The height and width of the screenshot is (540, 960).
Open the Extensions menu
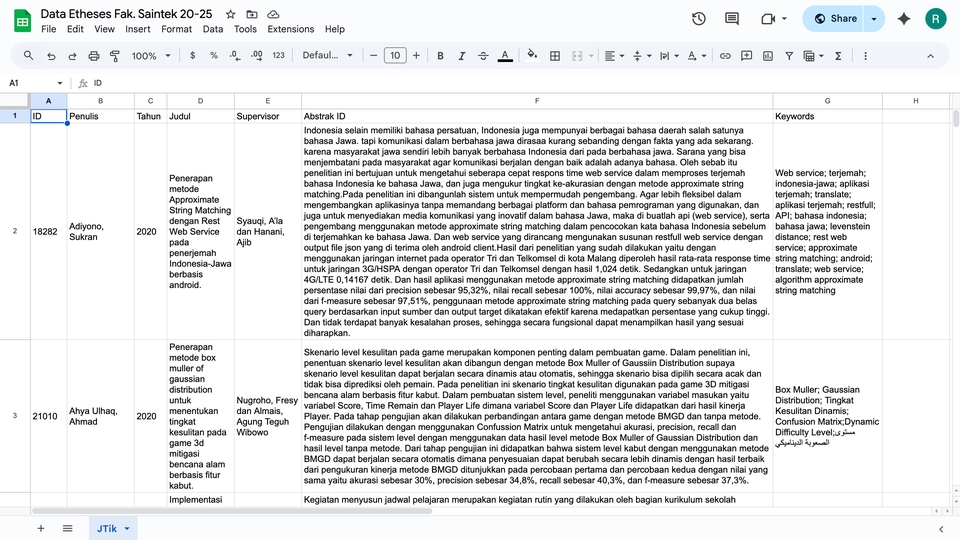pyautogui.click(x=291, y=29)
